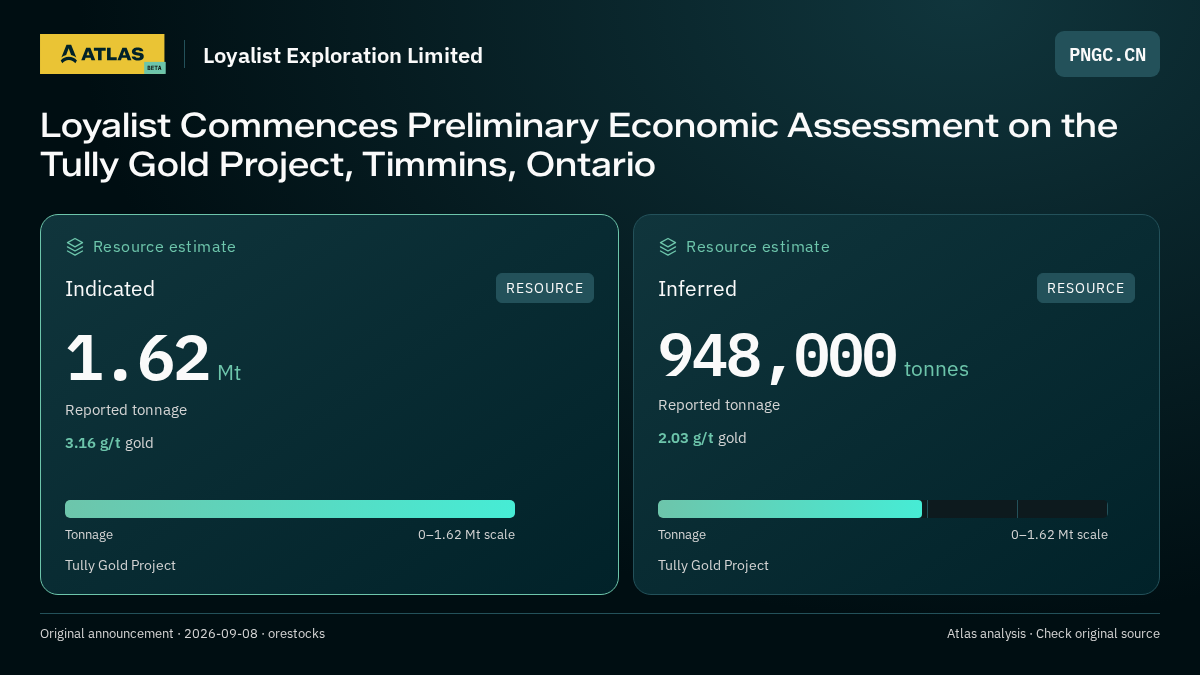Click the Atlas logo badge
Viewport: 1200px width, 675px height.
tap(102, 54)
